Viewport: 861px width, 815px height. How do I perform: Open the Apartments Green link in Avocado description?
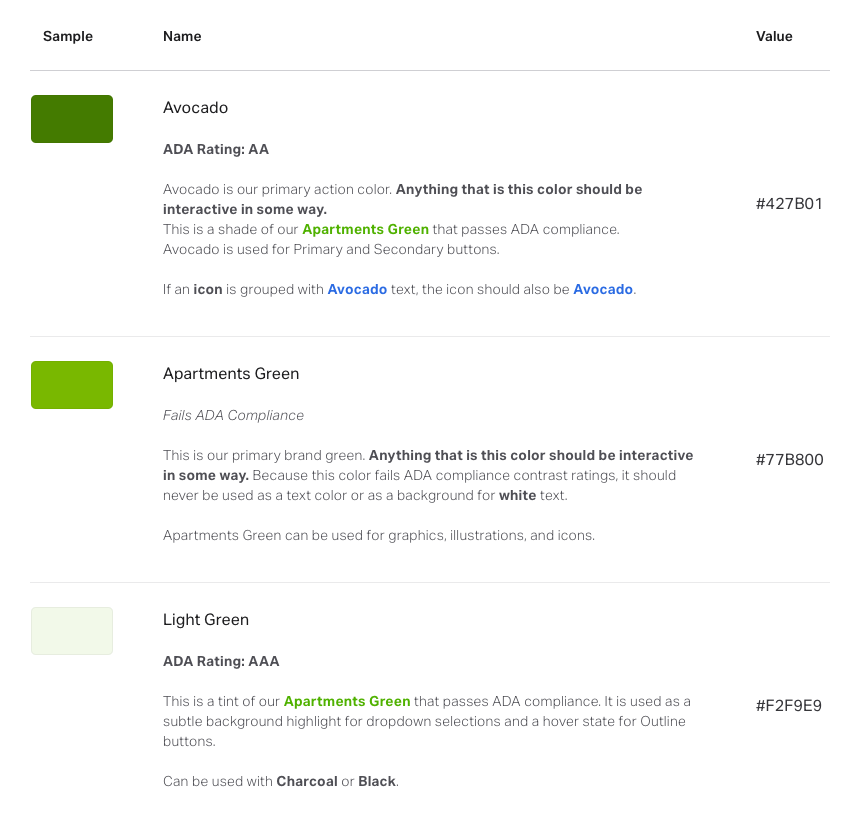point(365,230)
